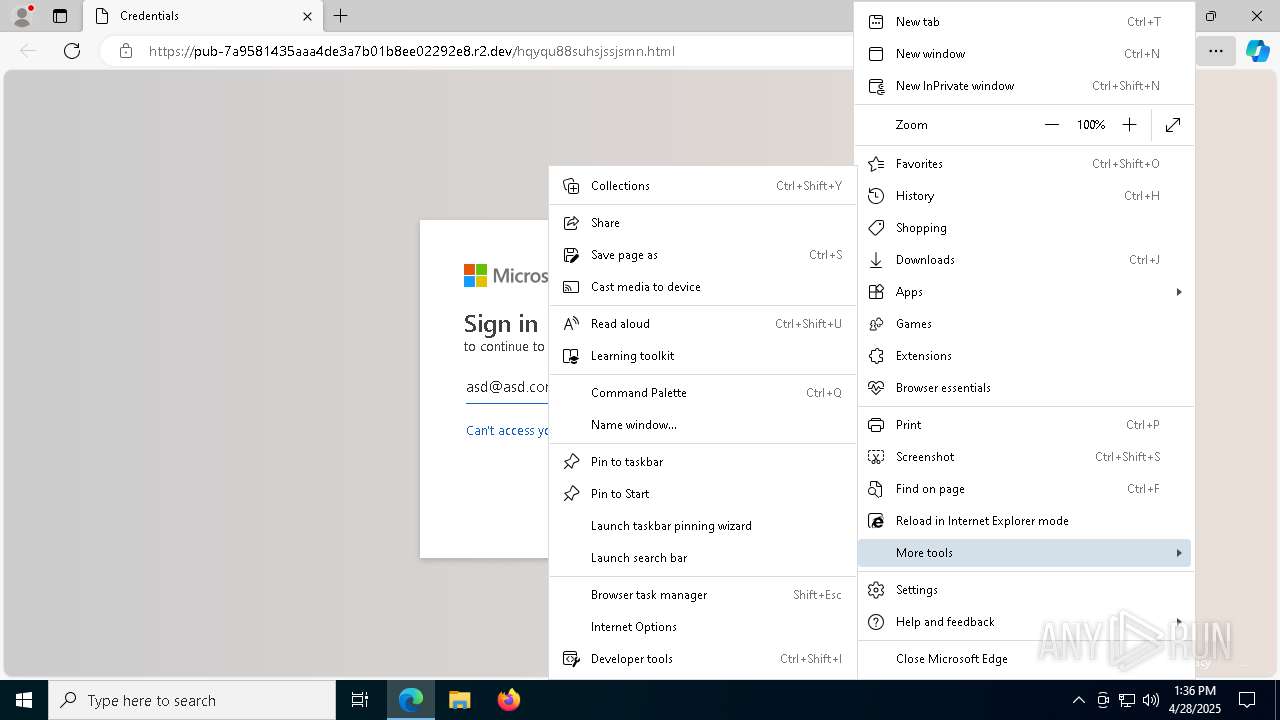Select Name window... menu entry
The height and width of the screenshot is (720, 1280).
[x=703, y=425]
